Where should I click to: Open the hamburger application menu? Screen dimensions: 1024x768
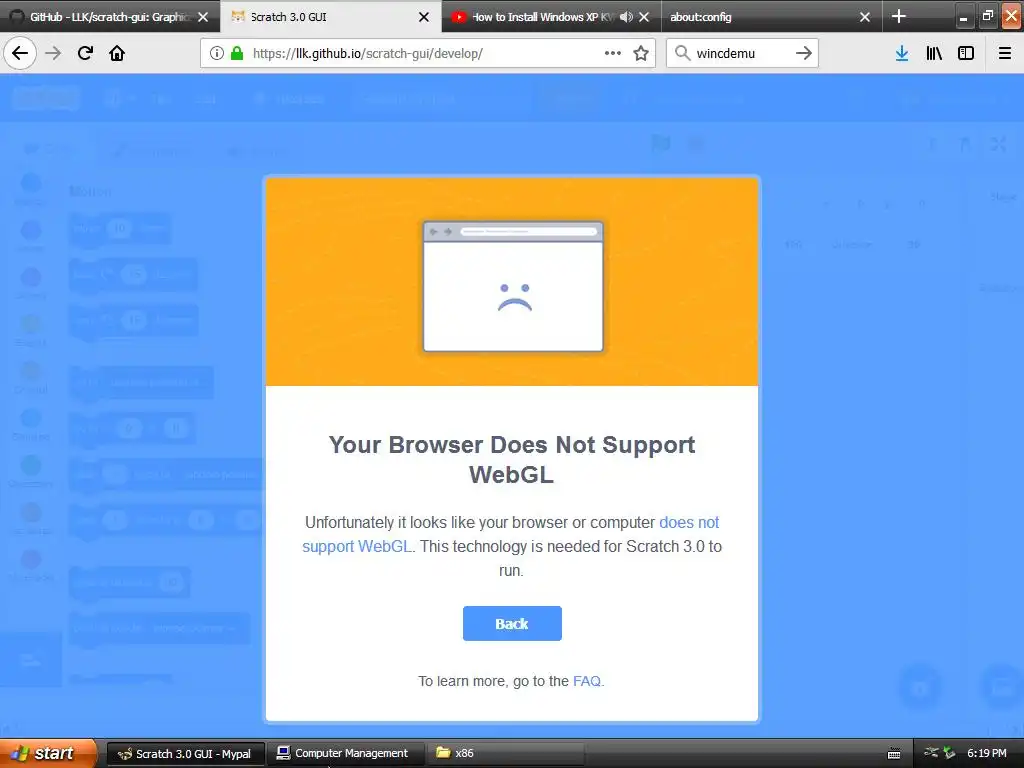click(x=1005, y=54)
